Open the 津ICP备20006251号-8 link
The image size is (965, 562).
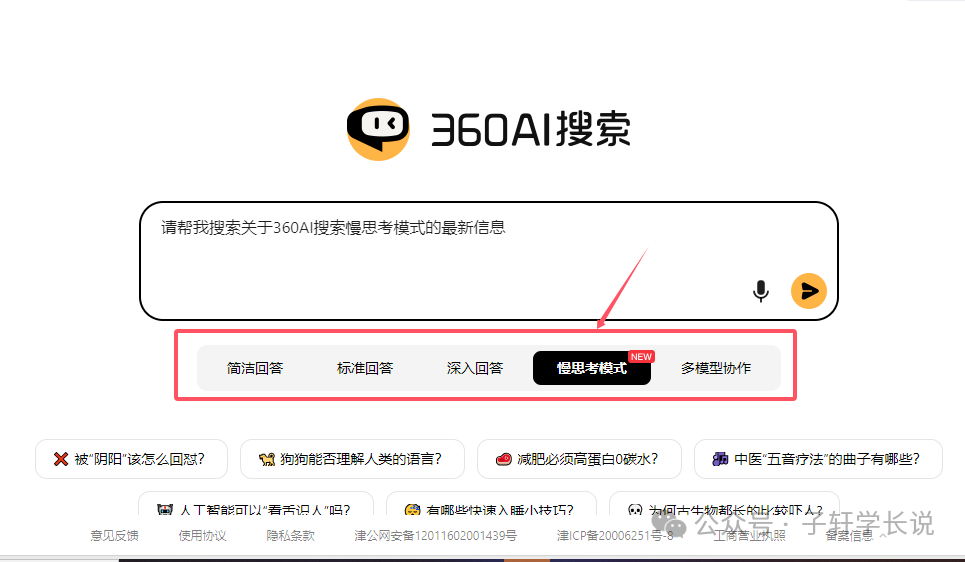(615, 536)
